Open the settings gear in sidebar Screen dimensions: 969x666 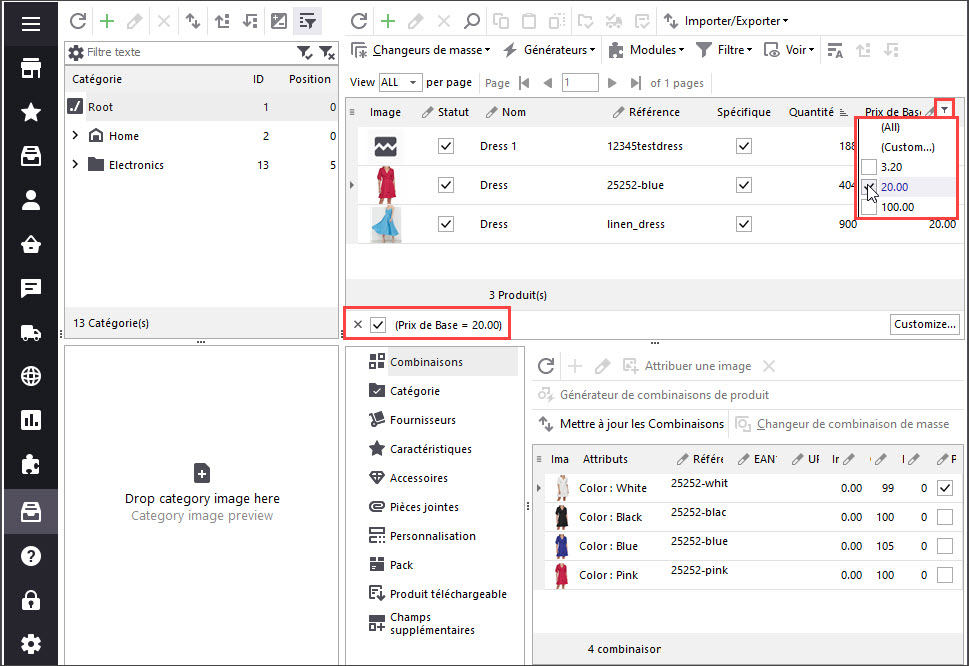click(x=30, y=644)
